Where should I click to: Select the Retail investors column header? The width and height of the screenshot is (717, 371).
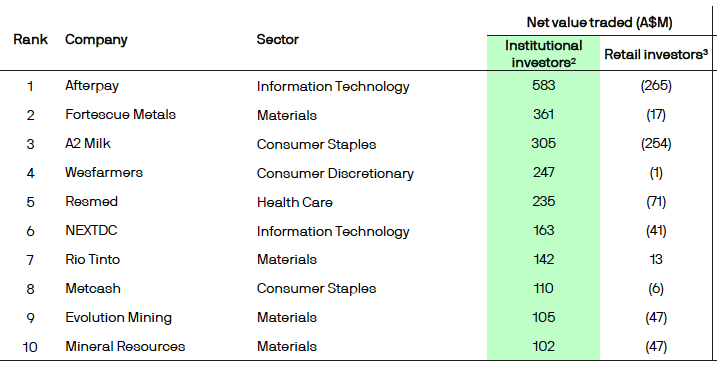click(x=656, y=54)
